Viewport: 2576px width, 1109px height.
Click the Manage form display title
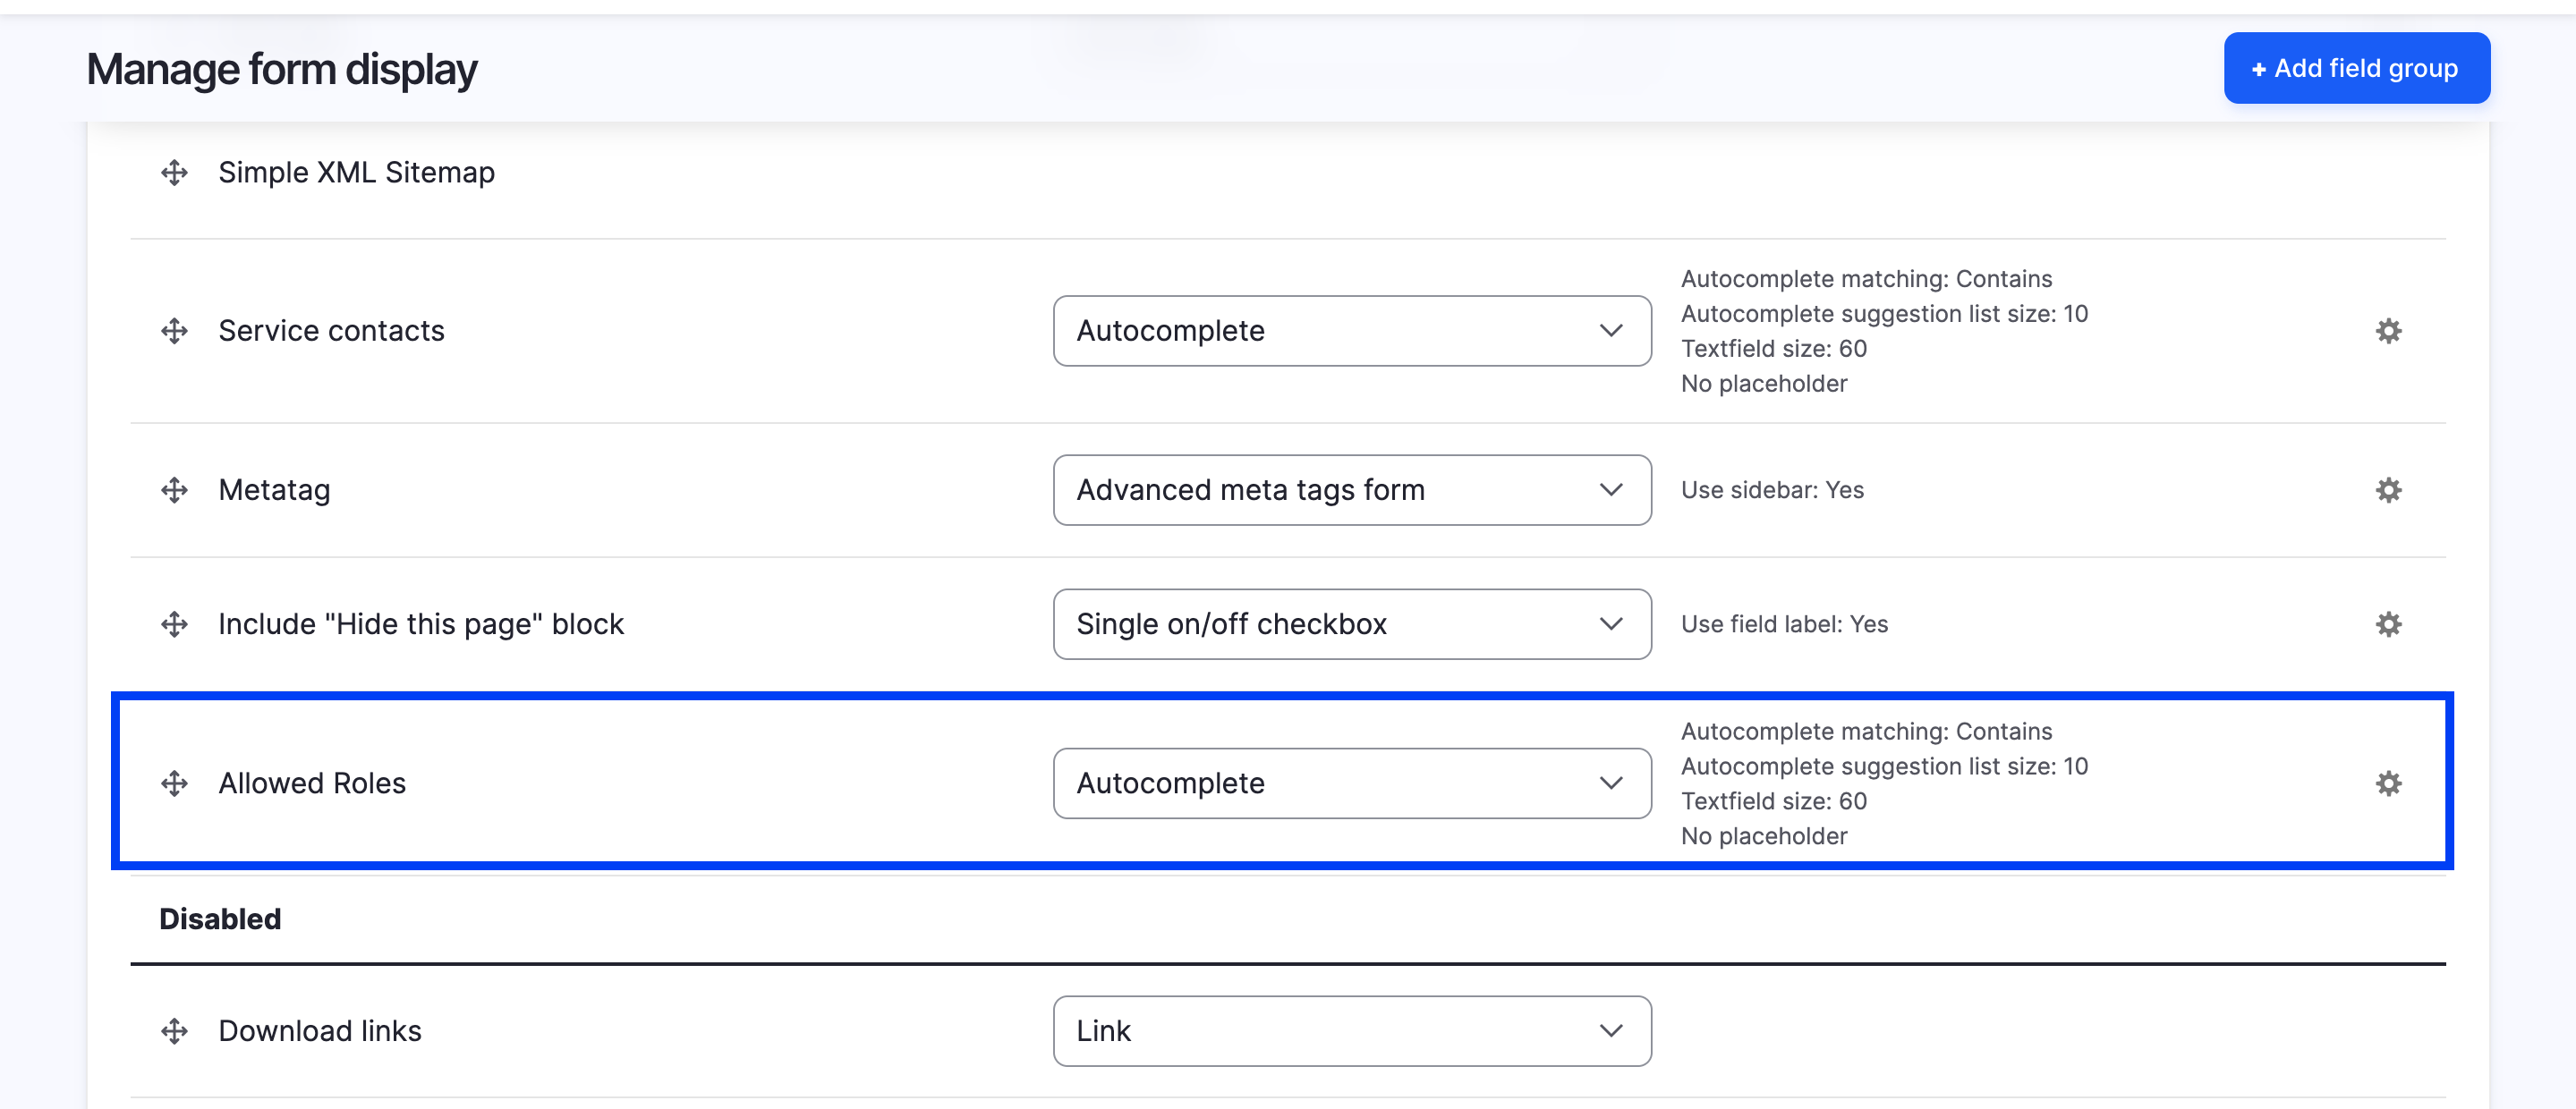coord(282,68)
